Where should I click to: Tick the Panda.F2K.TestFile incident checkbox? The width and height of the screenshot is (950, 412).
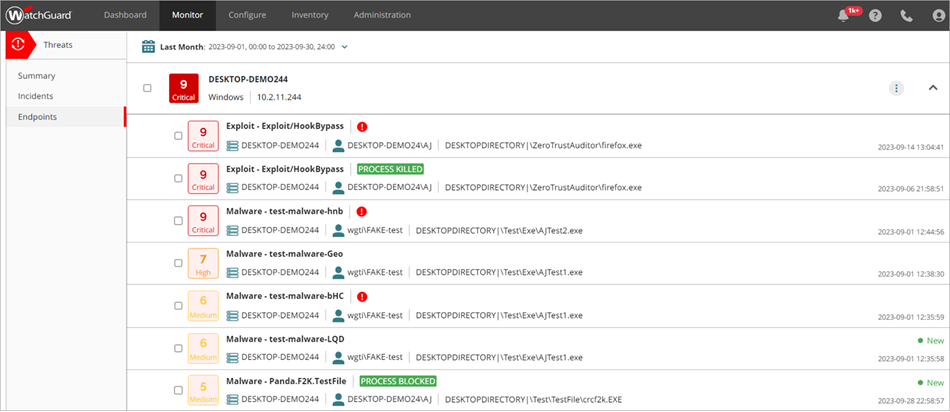point(178,391)
